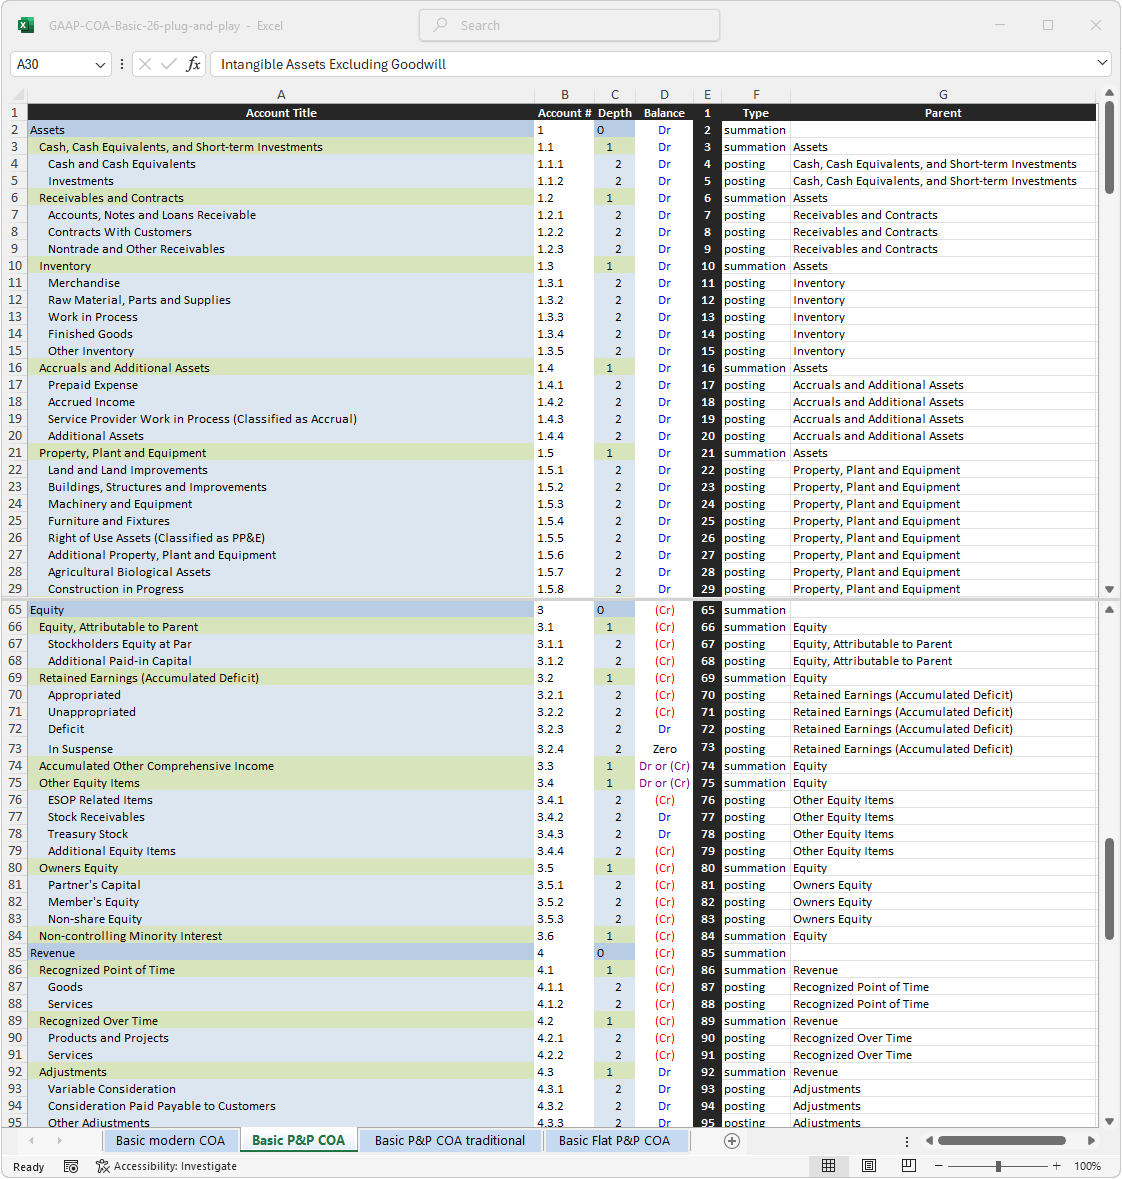Click the search magnifier icon
The height and width of the screenshot is (1179, 1122).
(441, 25)
